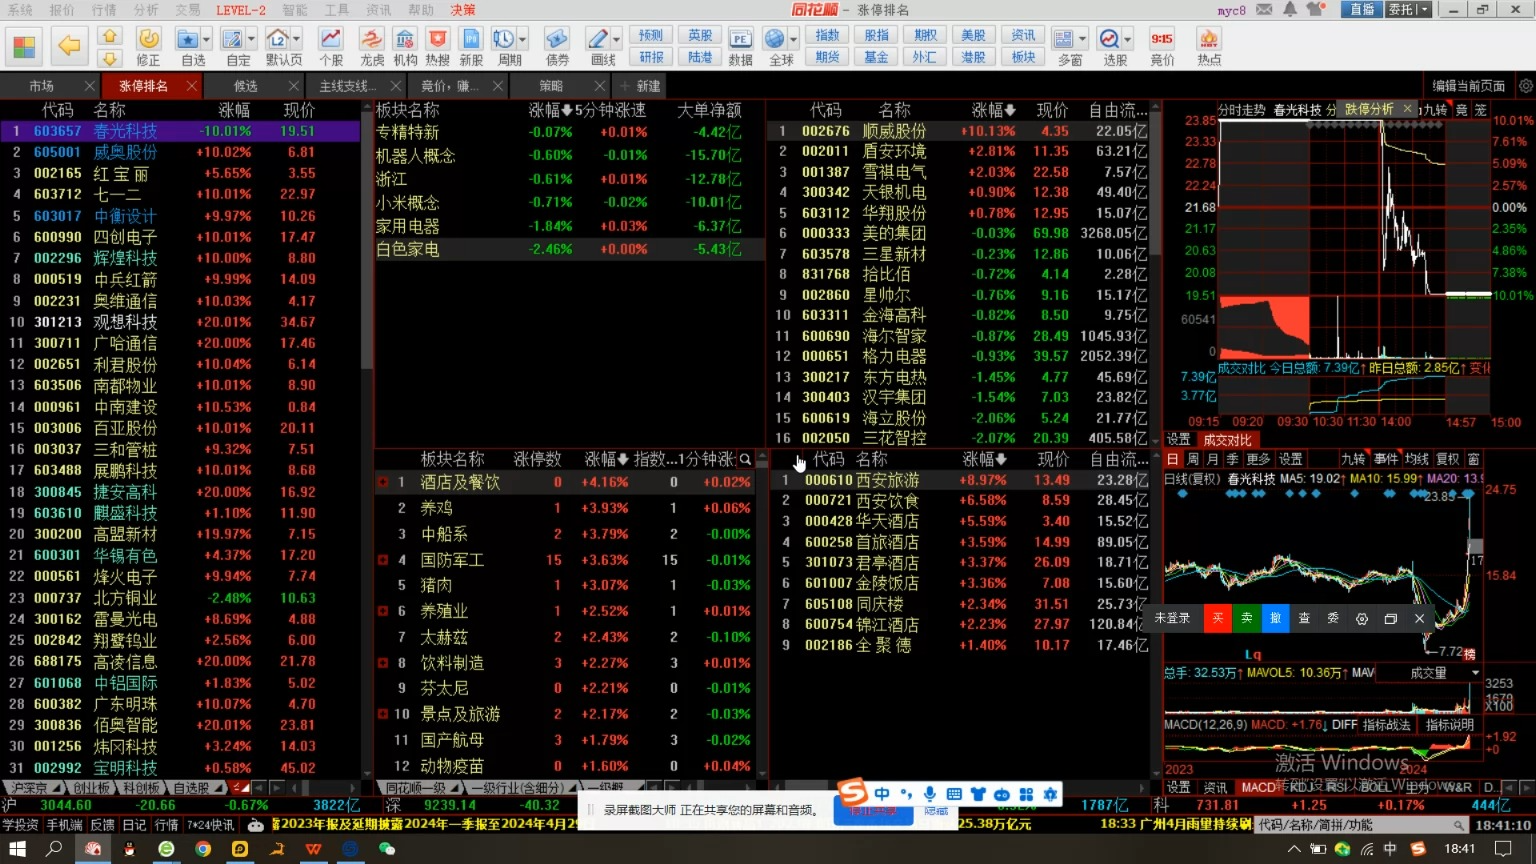Close the 张停排名 tab
This screenshot has width=1536, height=864.
point(191,86)
